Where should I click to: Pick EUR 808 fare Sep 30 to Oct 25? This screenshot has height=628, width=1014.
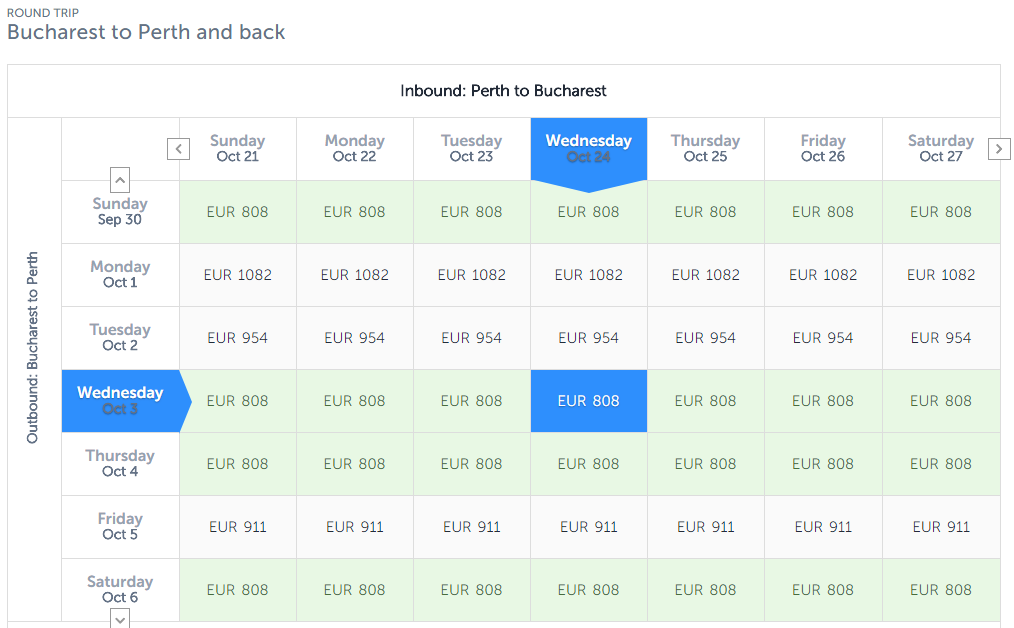coord(706,211)
